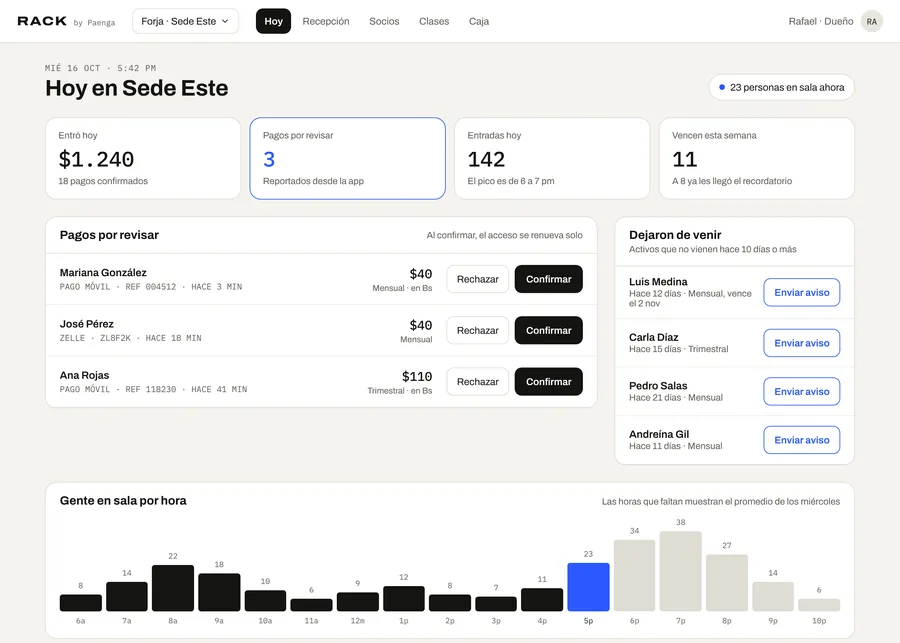Open the Forja · Sede Este location dropdown
This screenshot has height=643, width=900.
coord(185,21)
